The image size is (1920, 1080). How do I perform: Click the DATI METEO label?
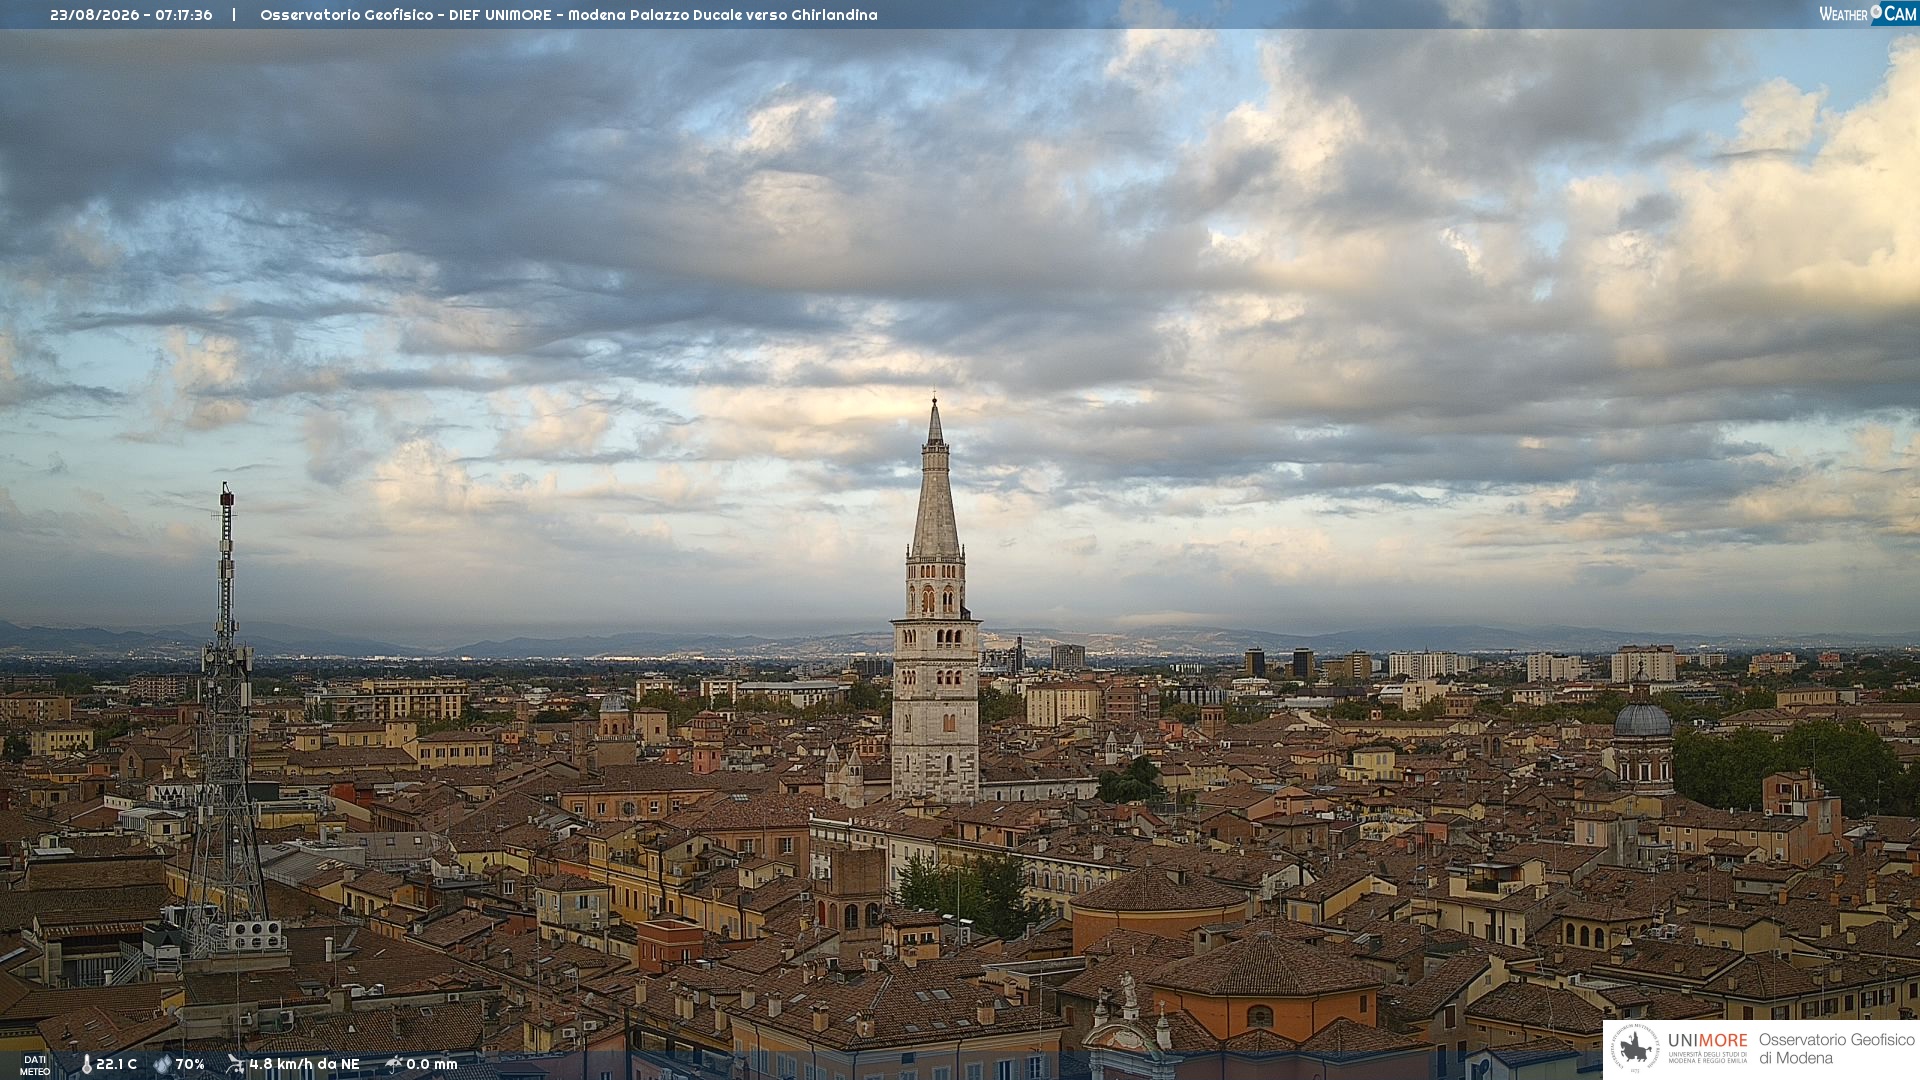[x=35, y=1065]
